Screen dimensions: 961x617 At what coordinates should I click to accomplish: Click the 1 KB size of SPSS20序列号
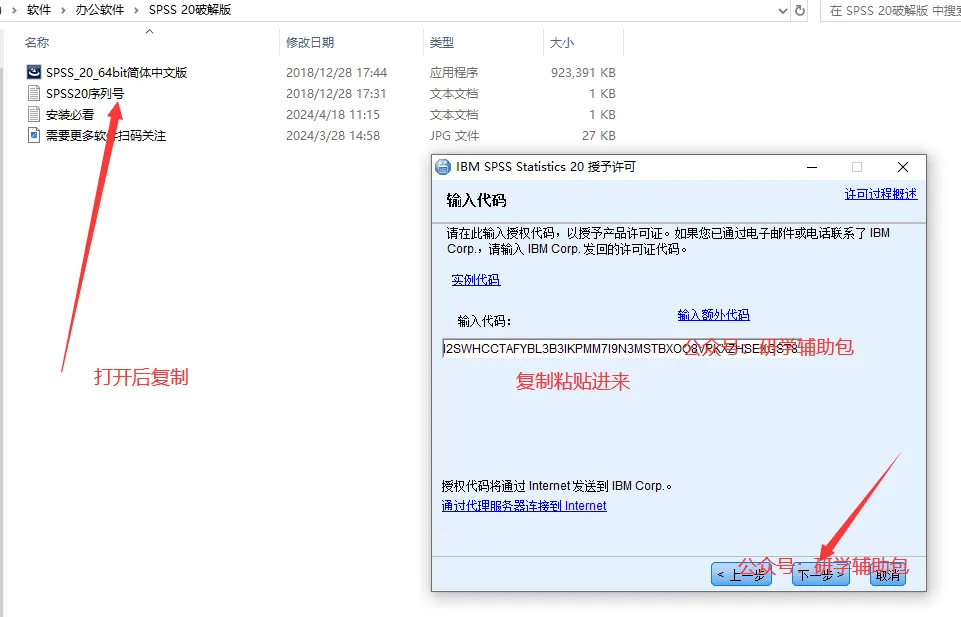click(x=602, y=93)
